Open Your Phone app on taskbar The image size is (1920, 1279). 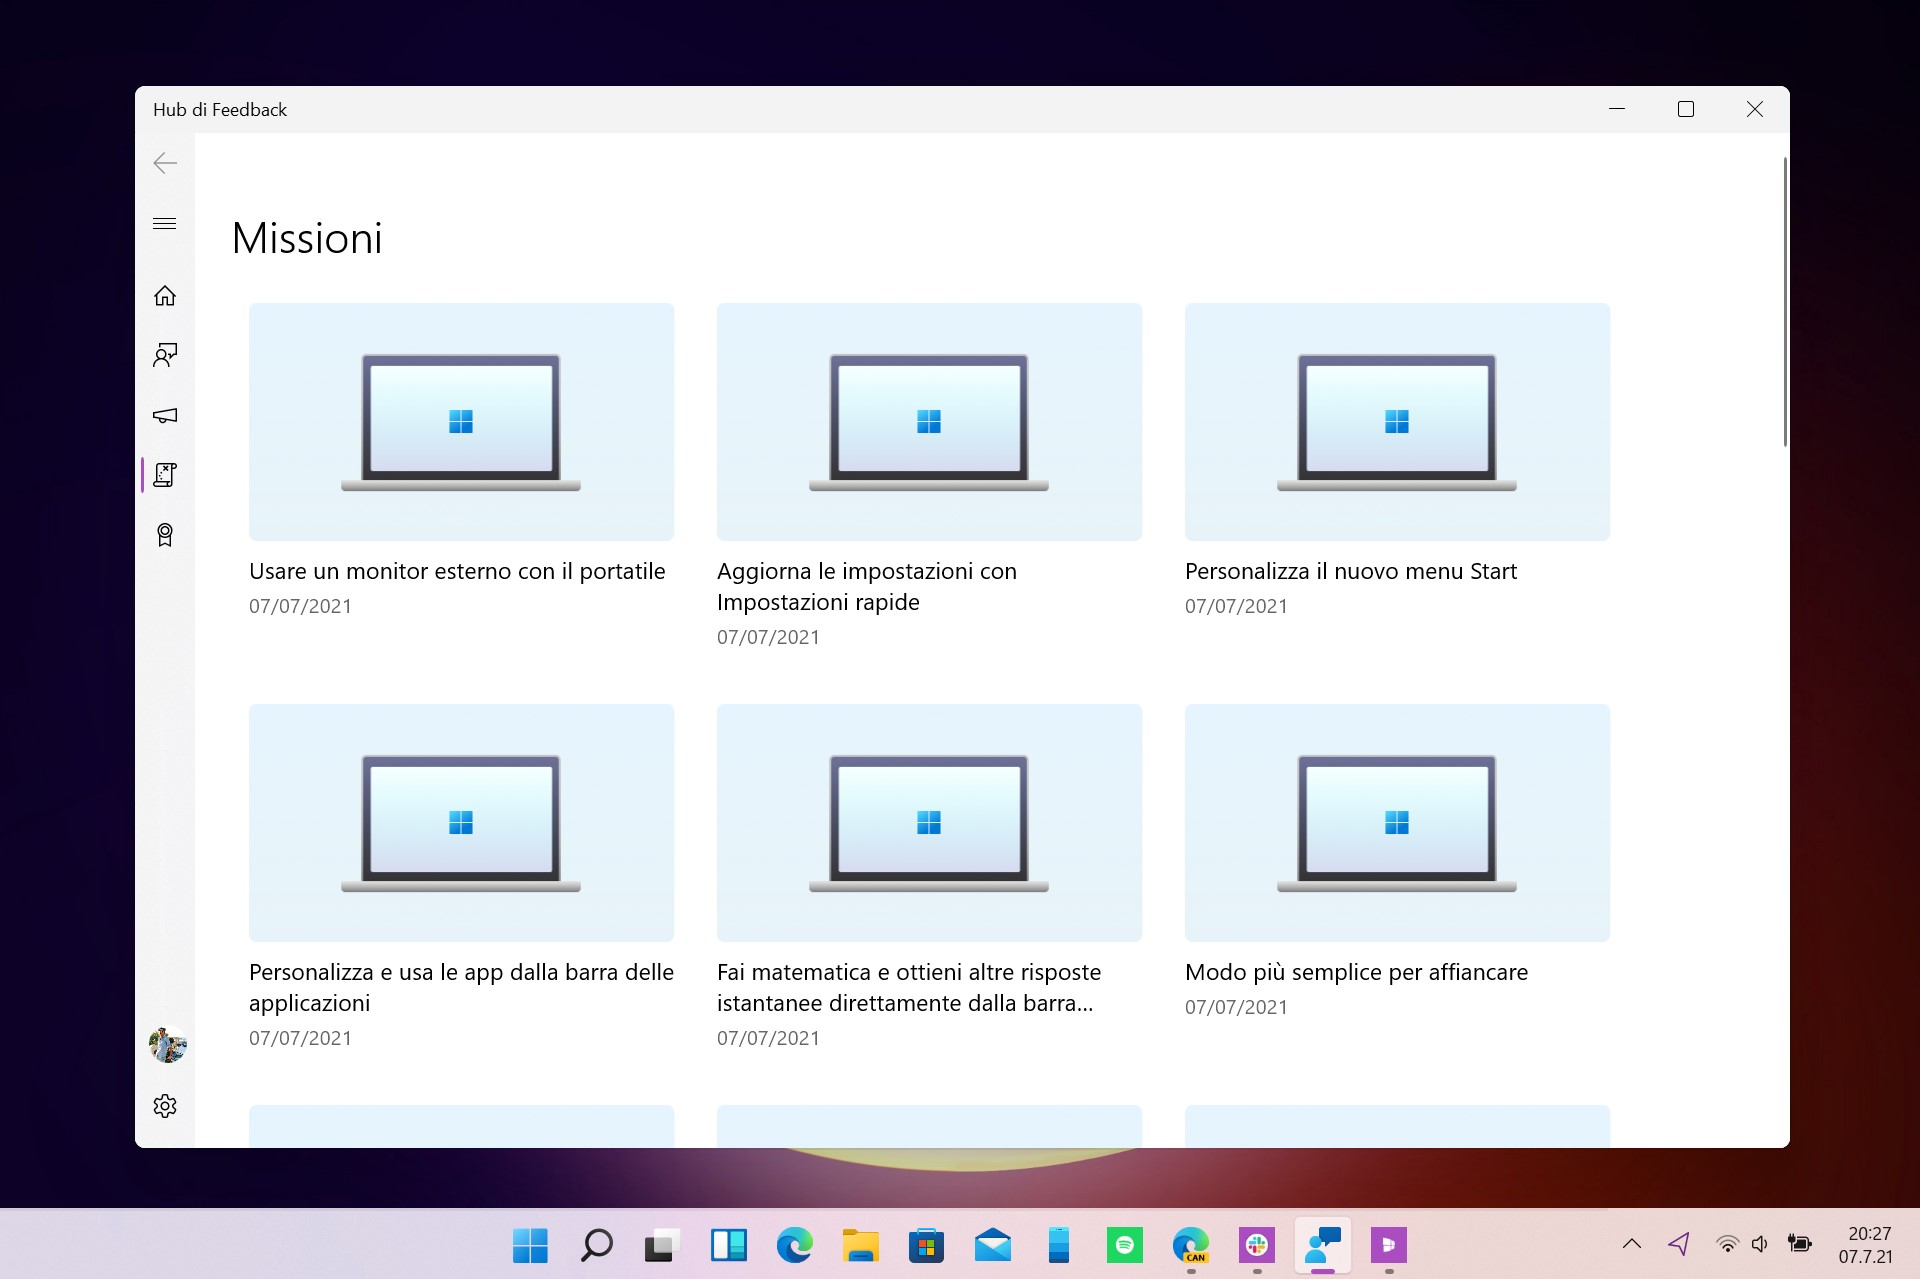coord(1059,1245)
